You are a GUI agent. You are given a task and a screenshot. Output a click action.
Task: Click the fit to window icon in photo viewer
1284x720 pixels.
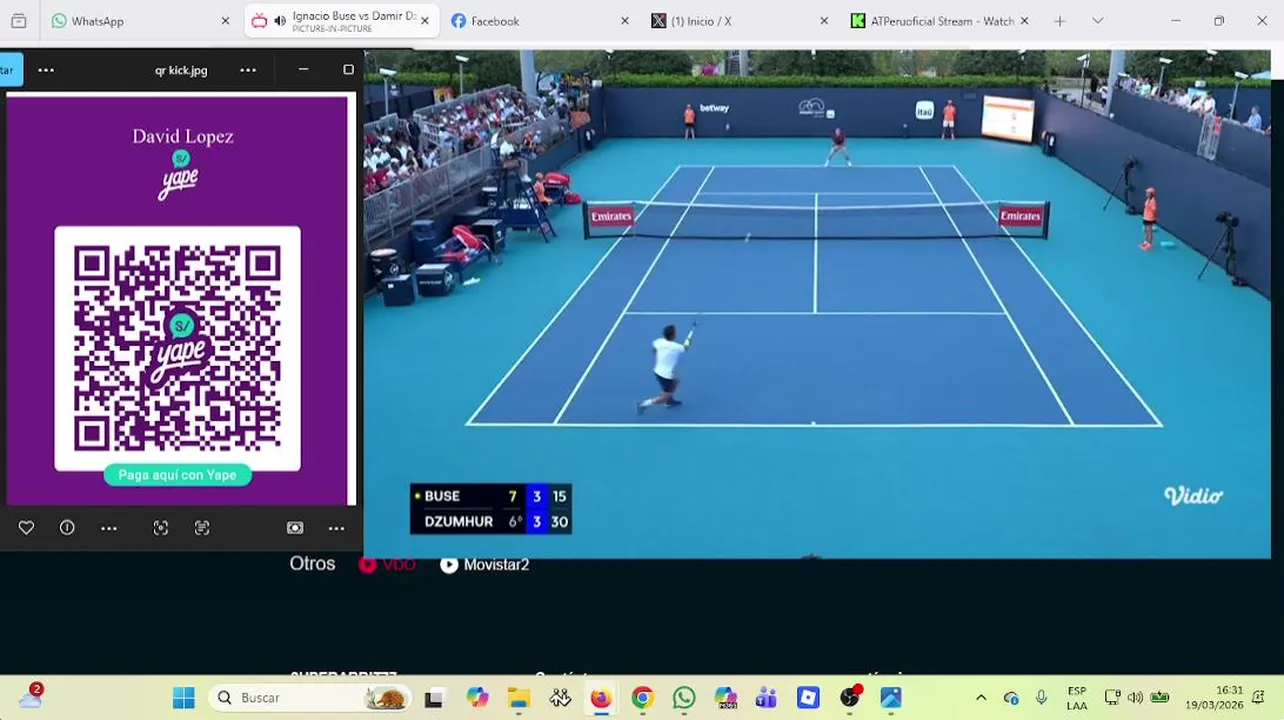click(295, 528)
